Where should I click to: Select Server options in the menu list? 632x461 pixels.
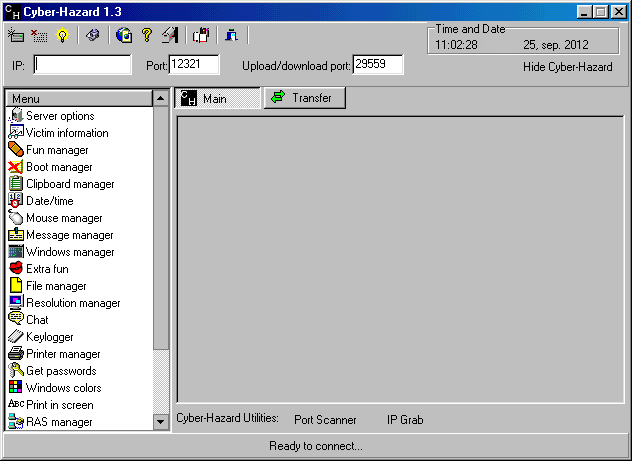pos(60,116)
